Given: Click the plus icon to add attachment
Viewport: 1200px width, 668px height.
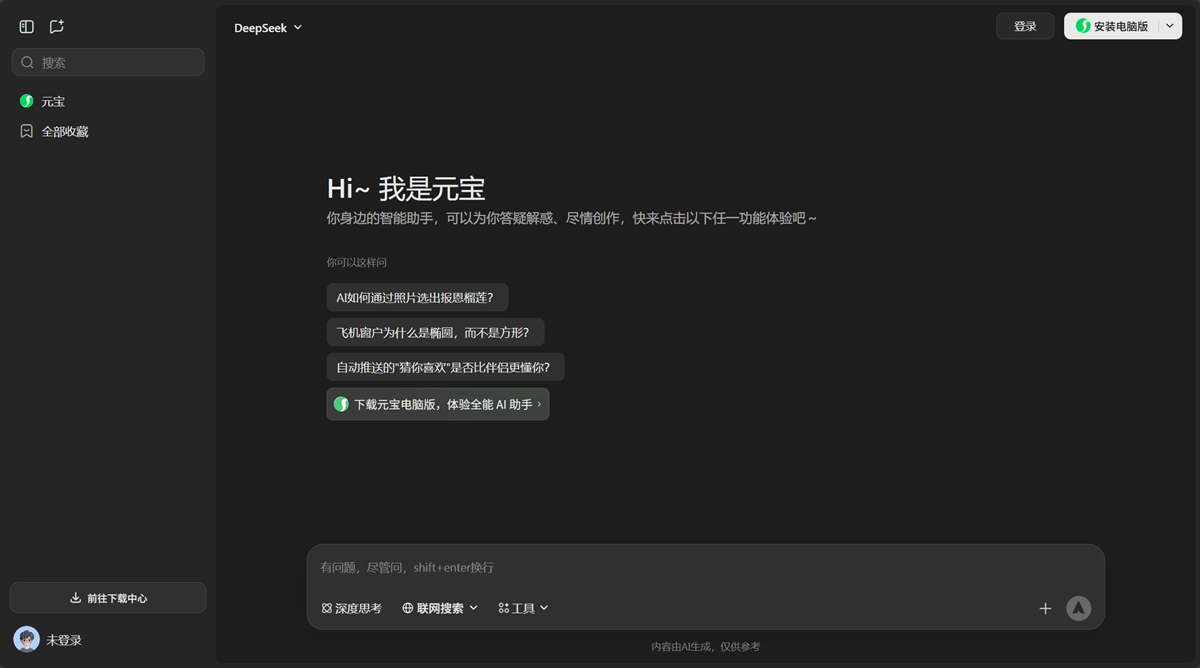Looking at the screenshot, I should (1045, 608).
